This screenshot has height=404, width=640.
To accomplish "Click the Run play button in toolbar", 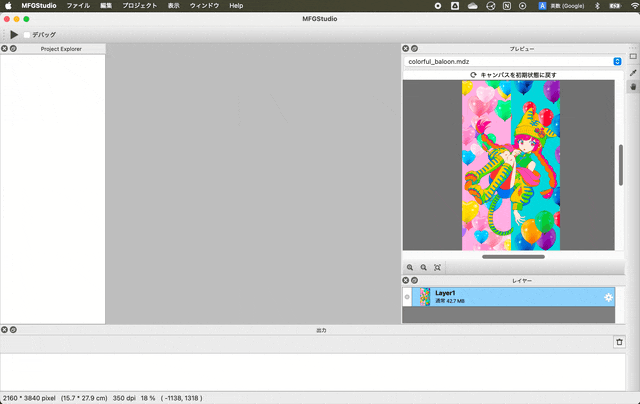I will (13, 34).
